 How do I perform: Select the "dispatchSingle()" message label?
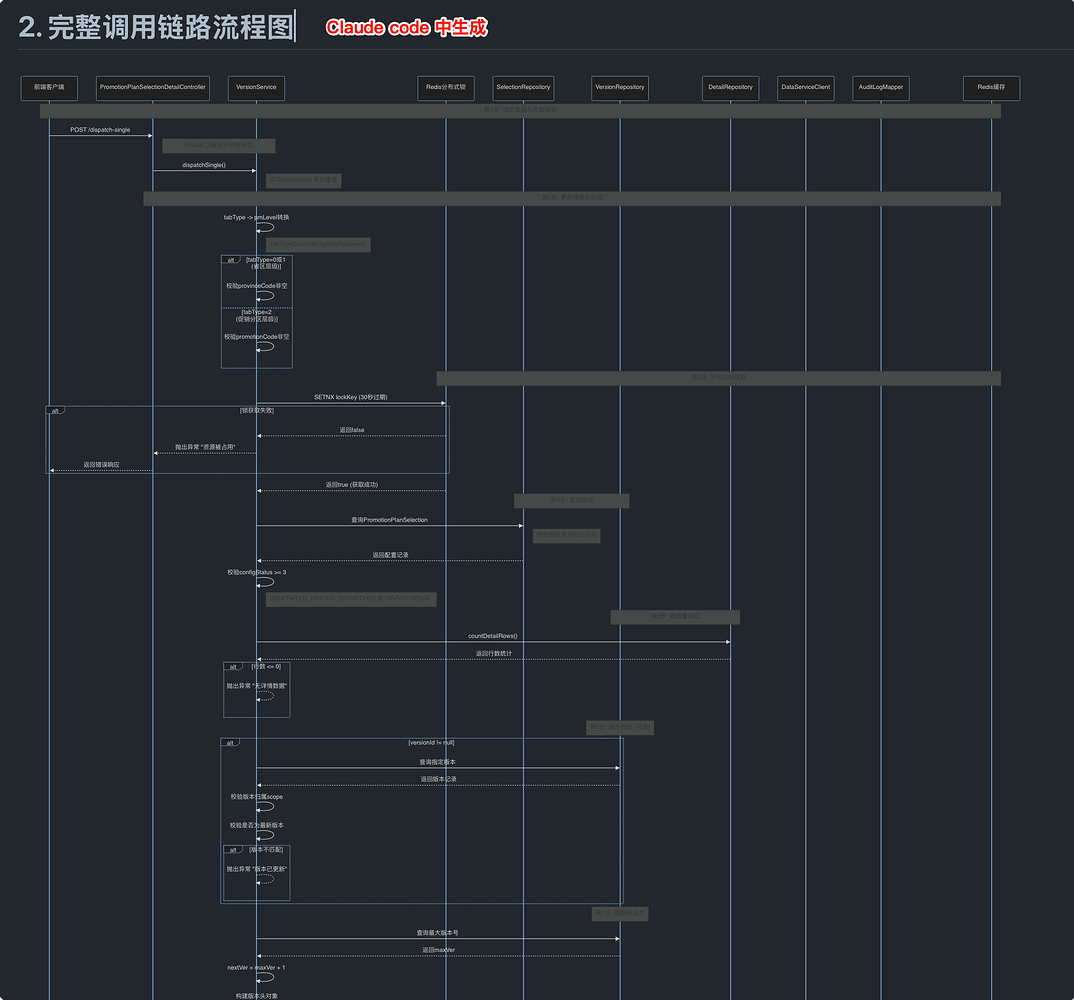(x=204, y=165)
